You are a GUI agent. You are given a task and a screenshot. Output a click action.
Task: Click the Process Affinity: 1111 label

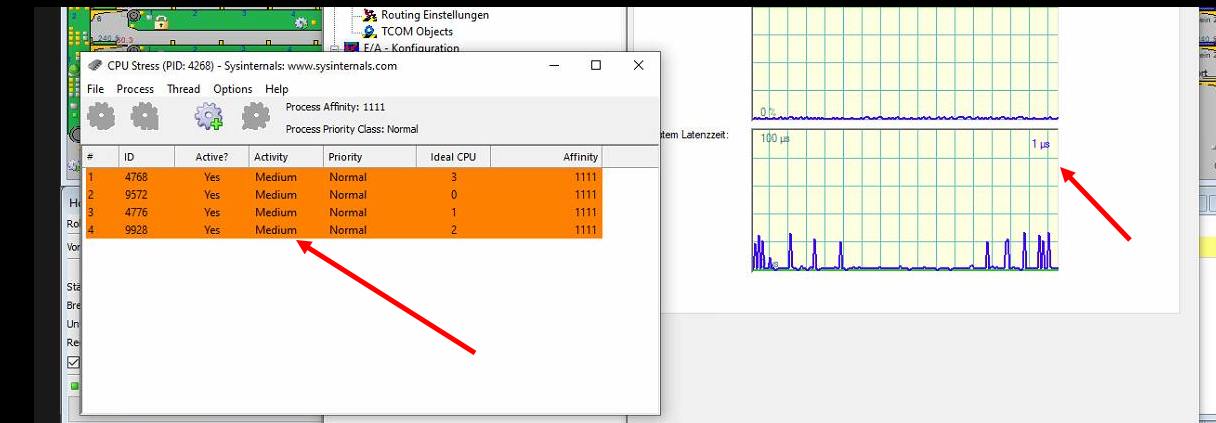(x=335, y=107)
